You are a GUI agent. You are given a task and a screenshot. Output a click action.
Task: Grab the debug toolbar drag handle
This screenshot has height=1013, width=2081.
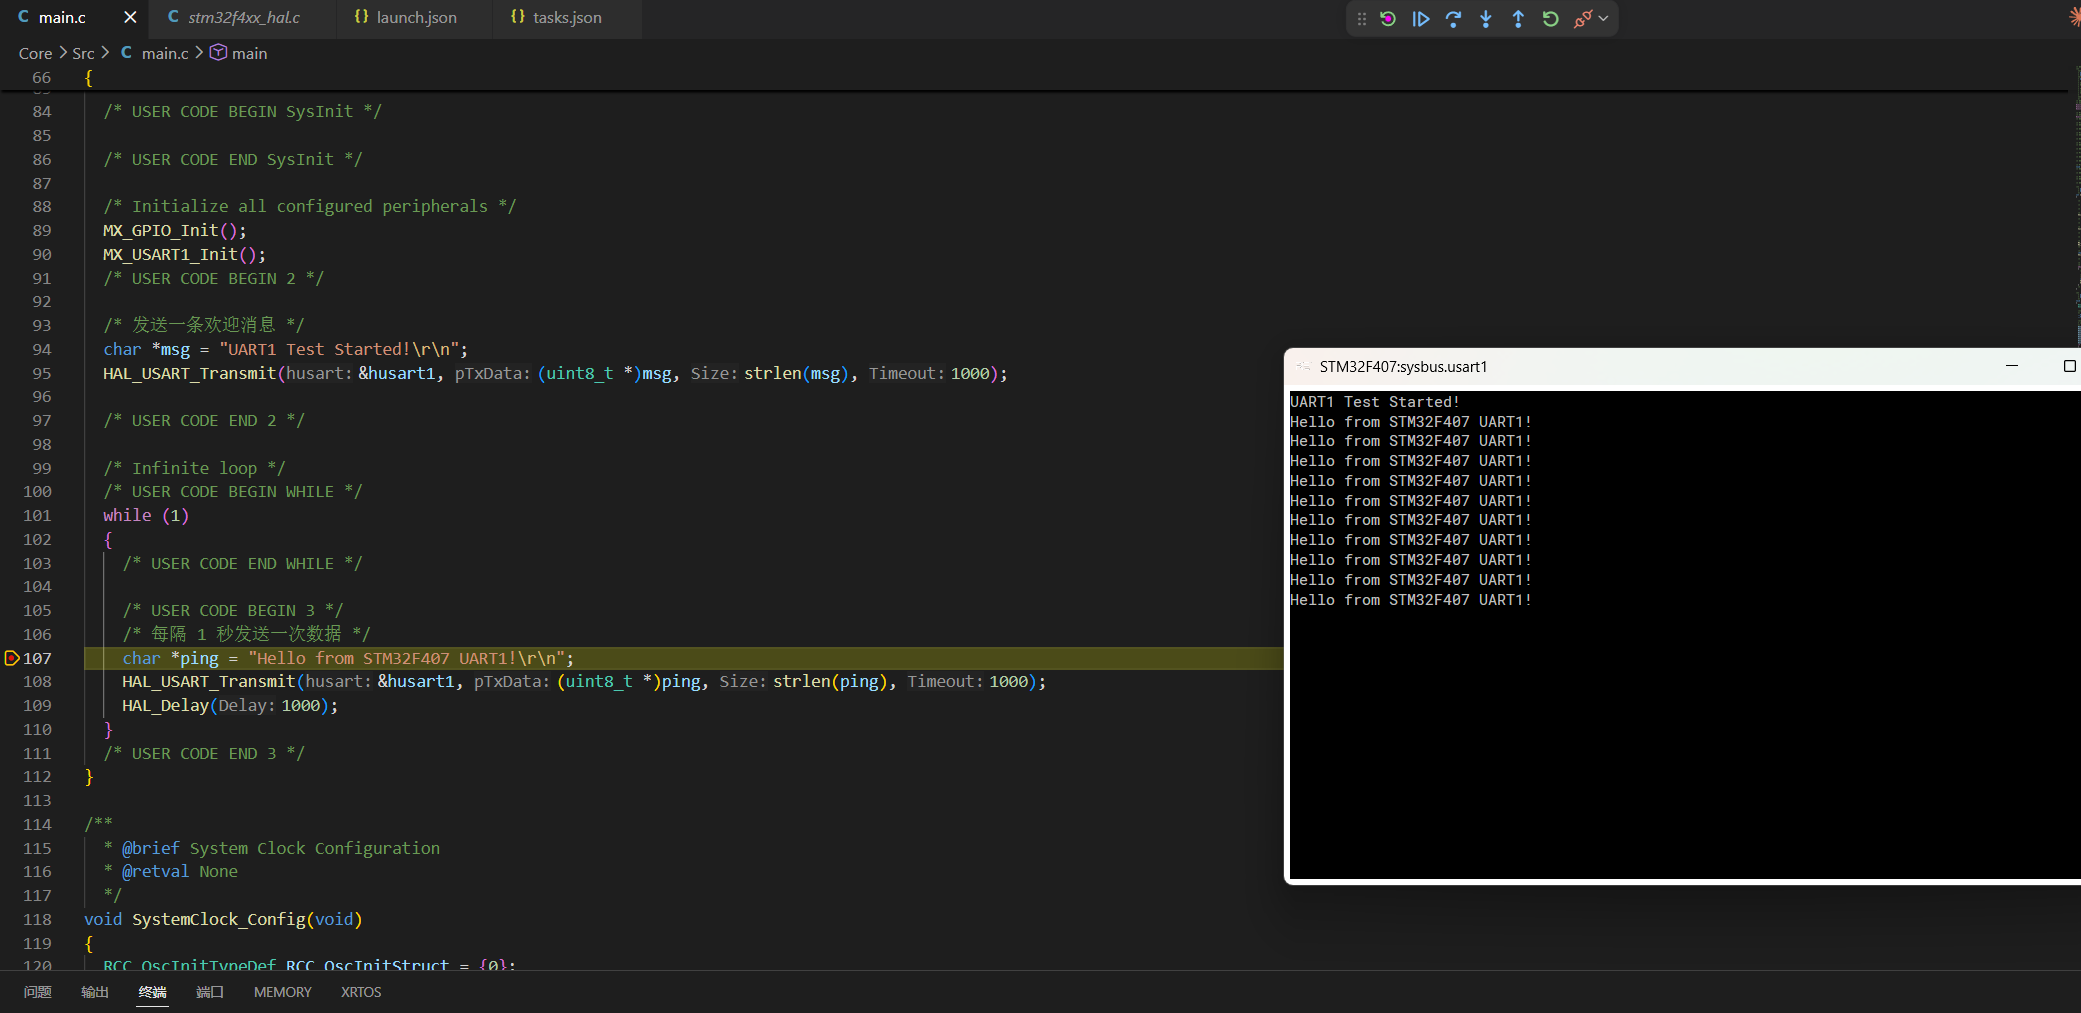point(1361,19)
